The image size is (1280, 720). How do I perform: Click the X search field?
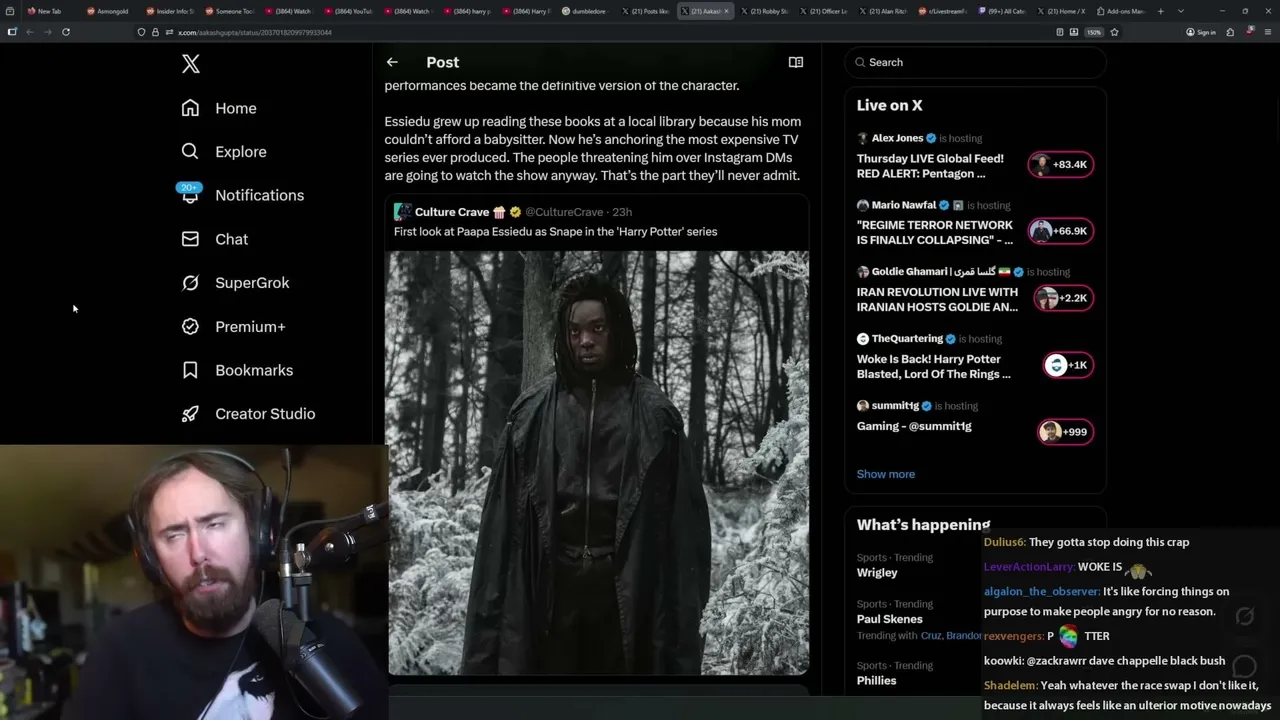pyautogui.click(x=976, y=62)
